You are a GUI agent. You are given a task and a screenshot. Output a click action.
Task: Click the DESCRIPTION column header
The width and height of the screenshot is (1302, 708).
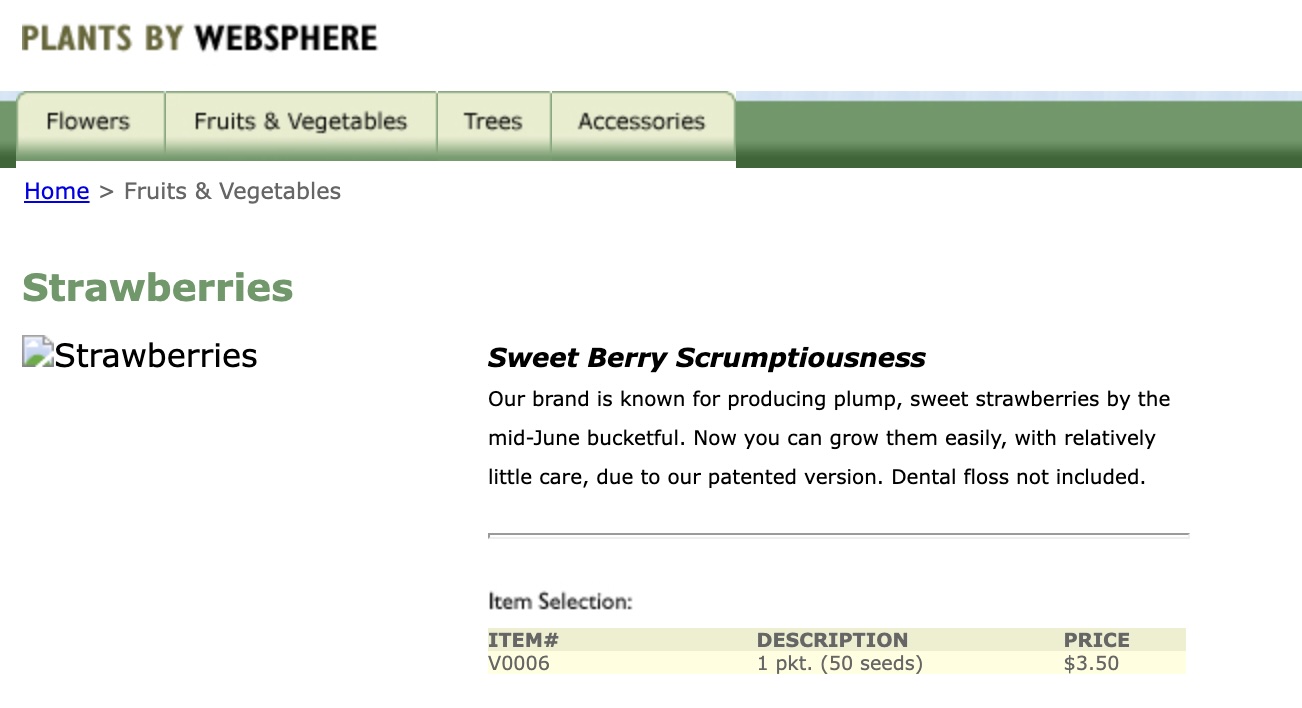coord(832,640)
